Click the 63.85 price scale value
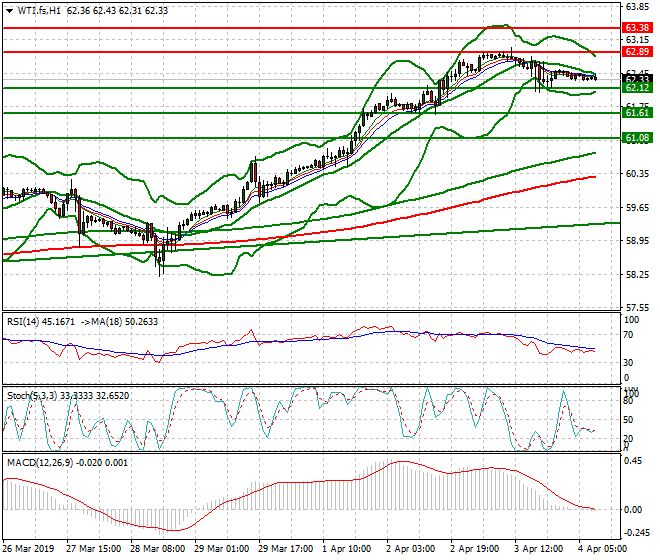The width and height of the screenshot is (660, 560). click(x=637, y=6)
